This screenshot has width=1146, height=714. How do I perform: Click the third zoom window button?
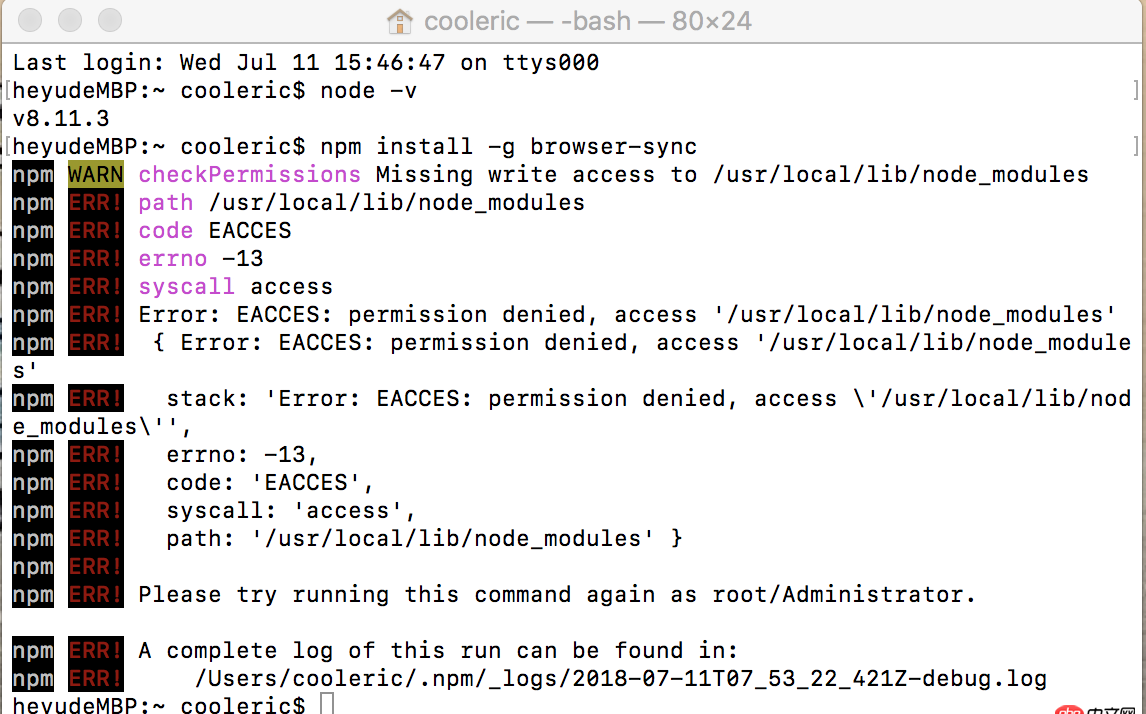pyautogui.click(x=108, y=20)
